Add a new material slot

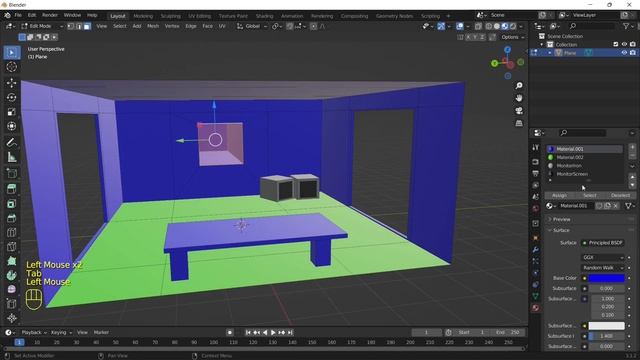pyautogui.click(x=632, y=147)
